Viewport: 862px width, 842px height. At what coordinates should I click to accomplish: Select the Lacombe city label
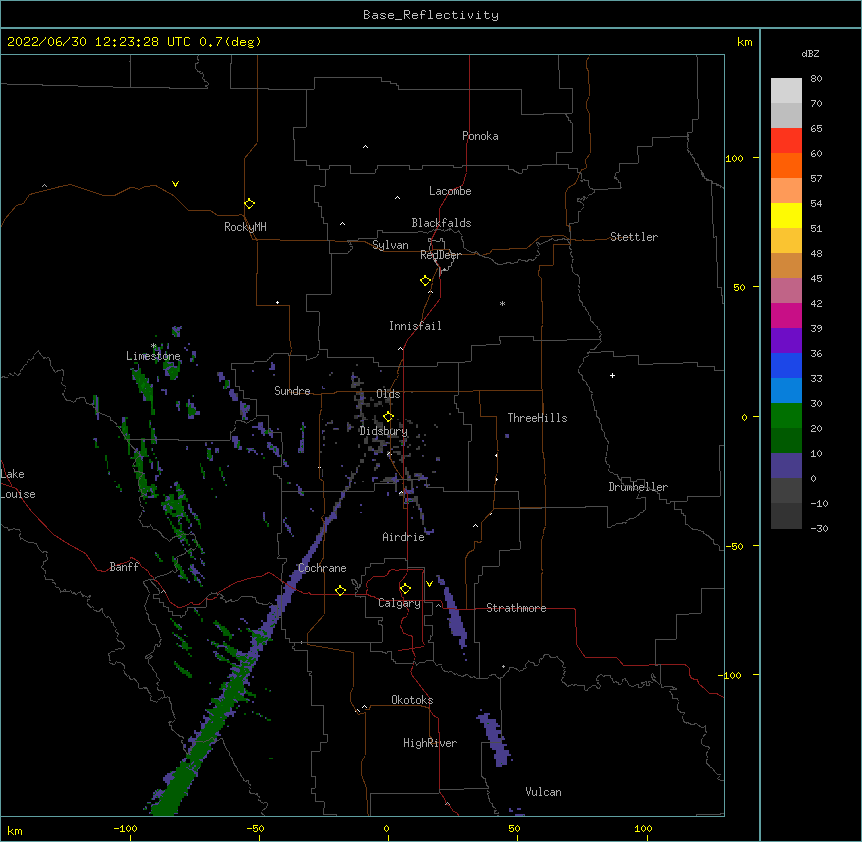click(x=450, y=191)
